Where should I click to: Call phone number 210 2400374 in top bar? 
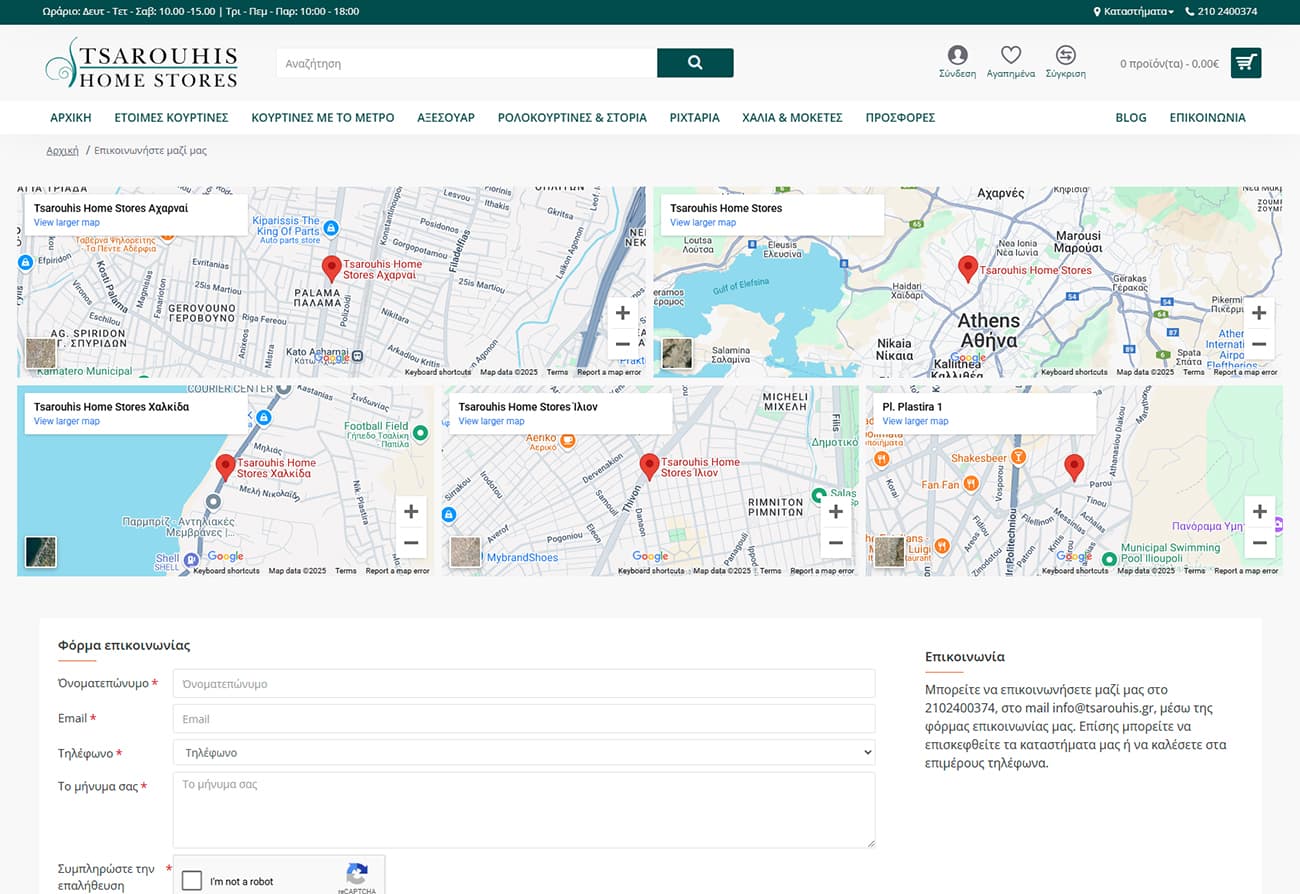(1221, 12)
